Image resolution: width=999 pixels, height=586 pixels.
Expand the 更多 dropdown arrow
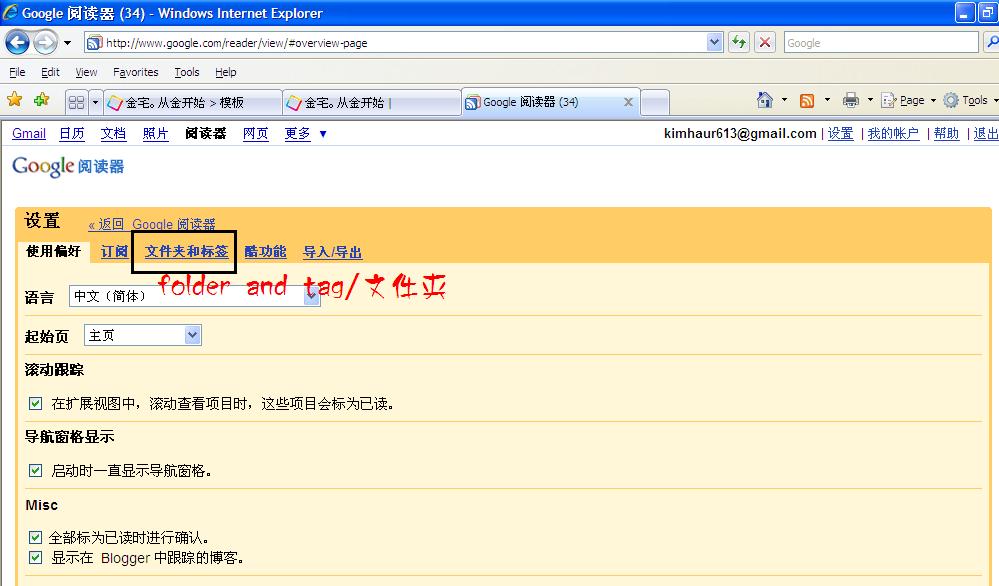click(x=322, y=133)
